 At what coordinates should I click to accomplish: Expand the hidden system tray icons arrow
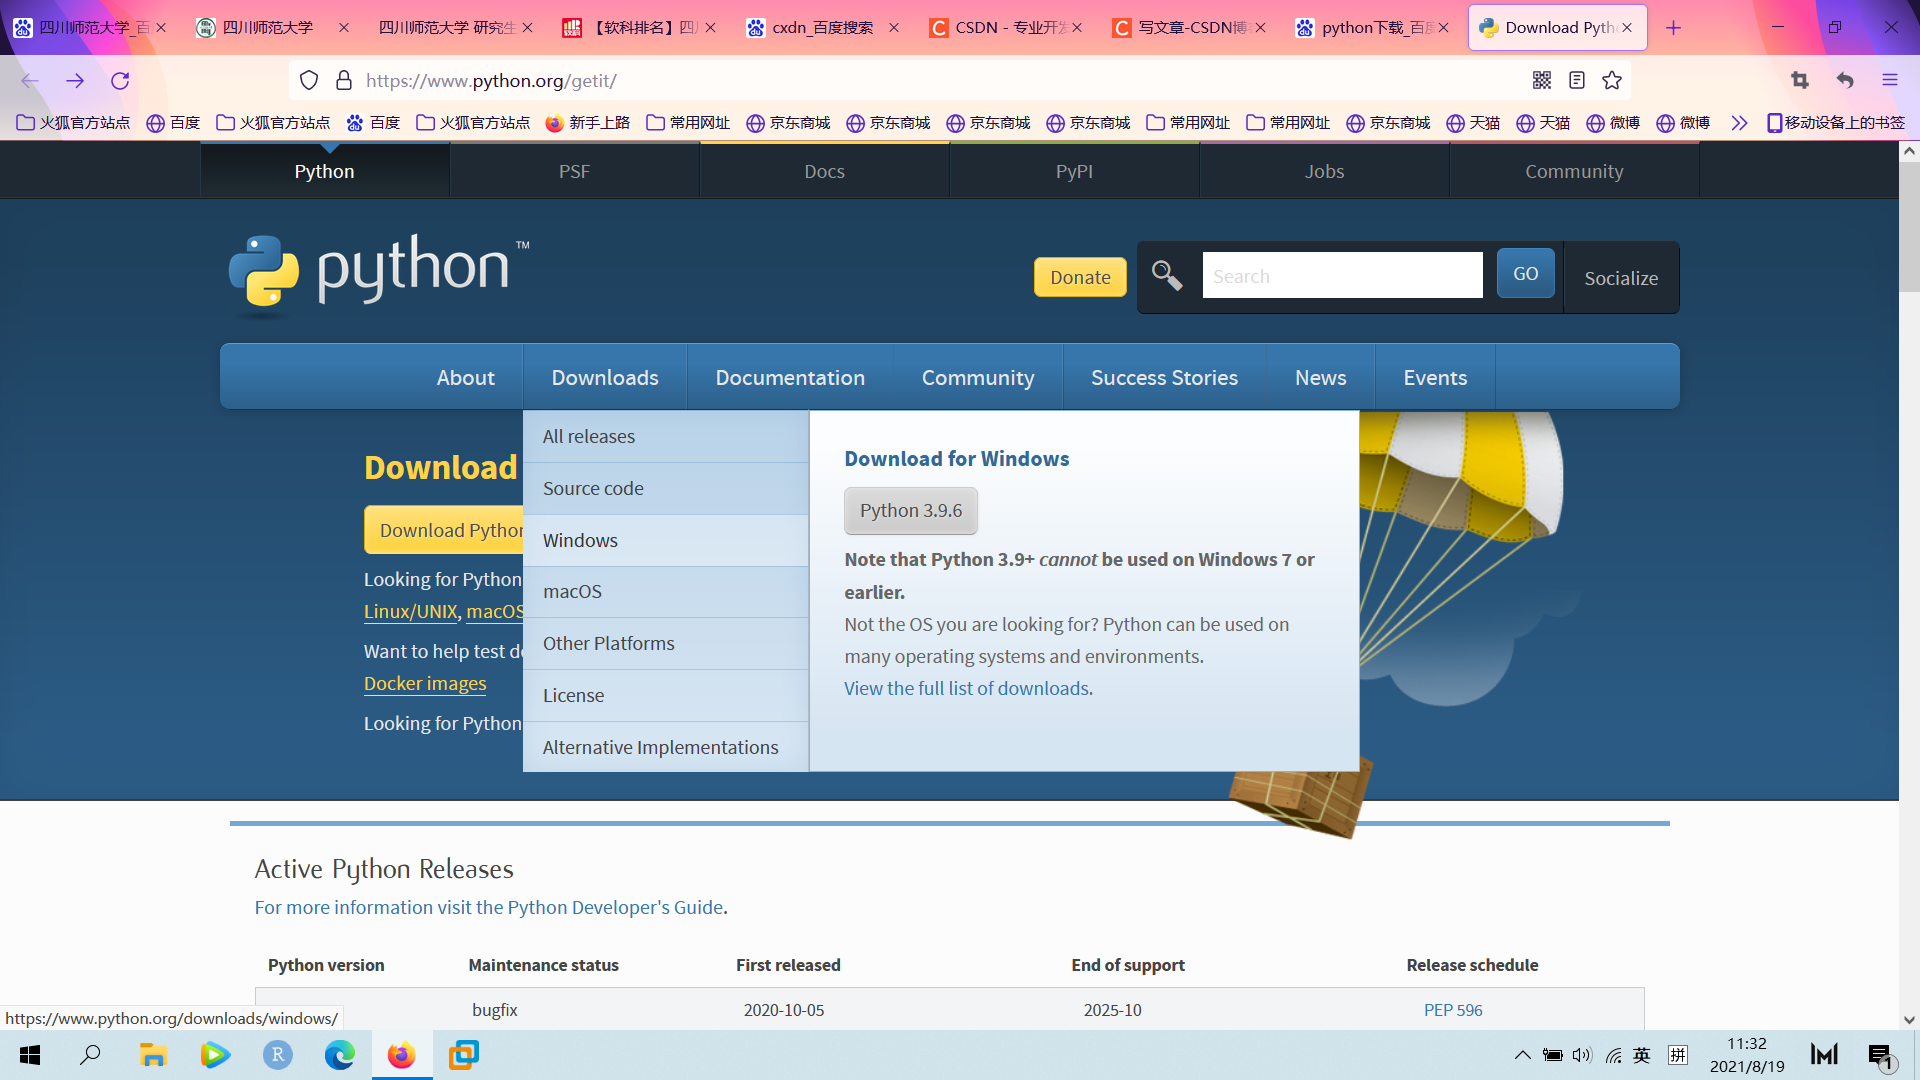click(x=1522, y=1055)
